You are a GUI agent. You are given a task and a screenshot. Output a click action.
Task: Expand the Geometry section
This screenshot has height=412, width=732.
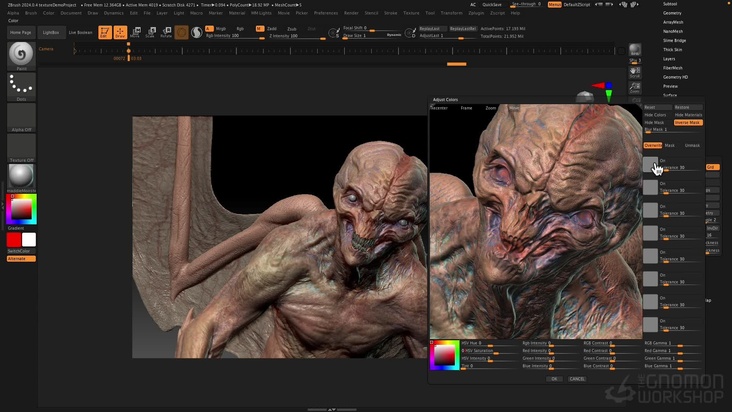[x=672, y=13]
